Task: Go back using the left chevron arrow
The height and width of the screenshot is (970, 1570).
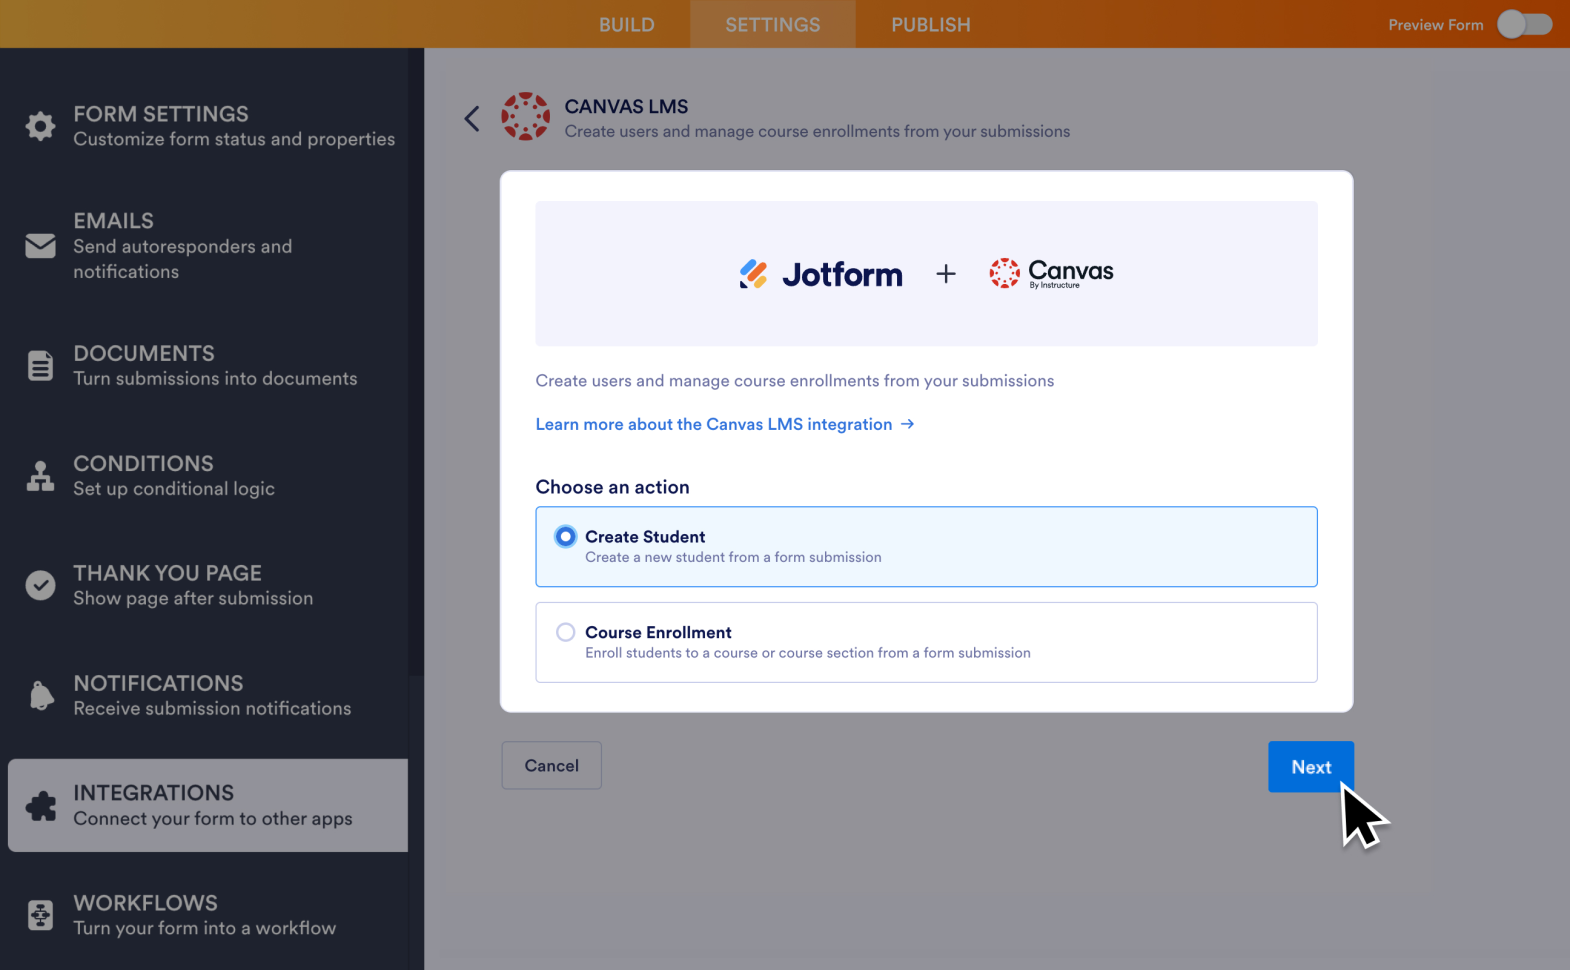Action: pos(472,119)
